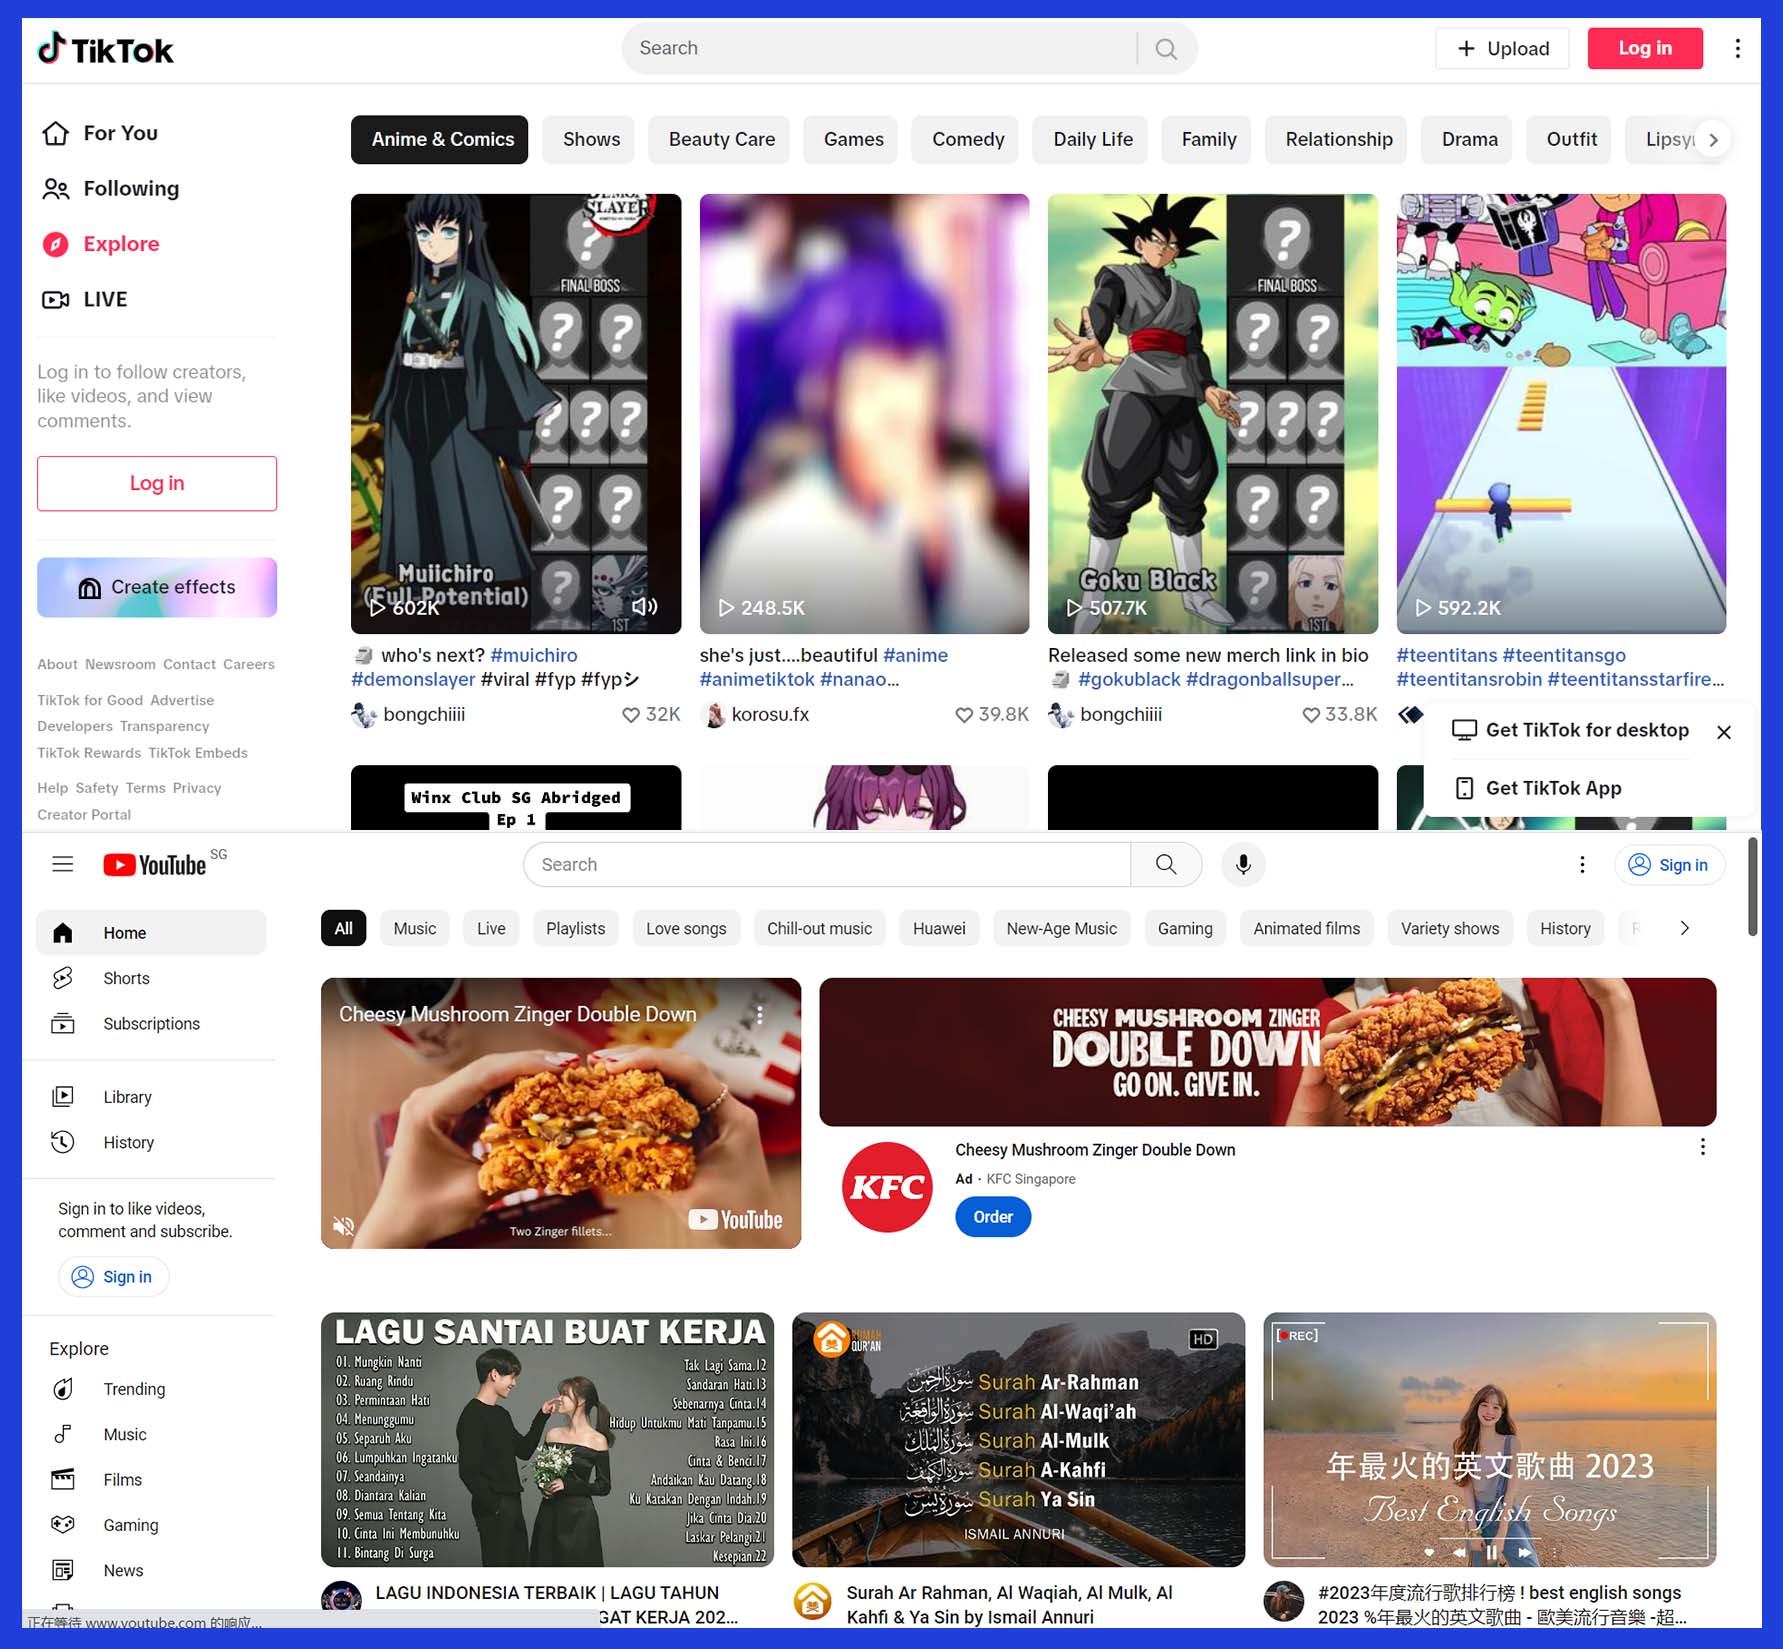Click Creator Portal footer link
Image resolution: width=1783 pixels, height=1649 pixels.
84,815
